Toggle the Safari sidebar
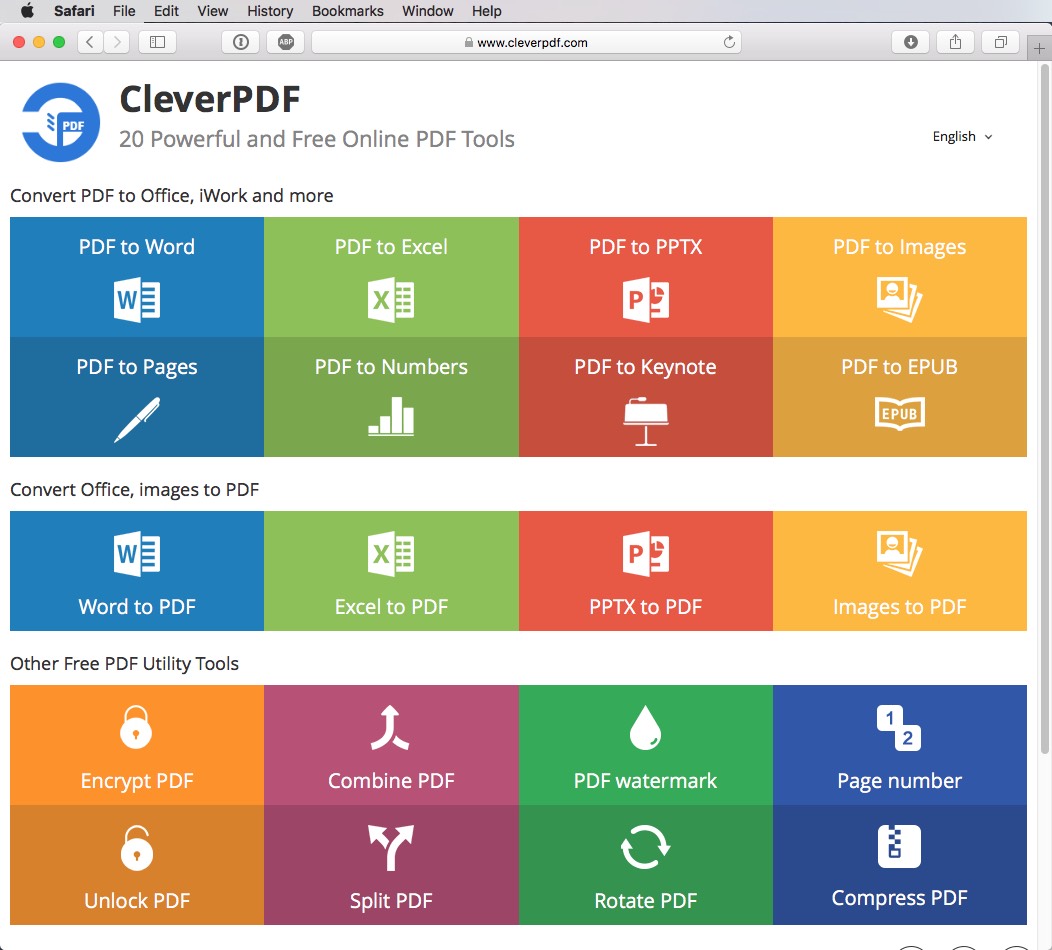This screenshot has width=1052, height=950. tap(157, 42)
